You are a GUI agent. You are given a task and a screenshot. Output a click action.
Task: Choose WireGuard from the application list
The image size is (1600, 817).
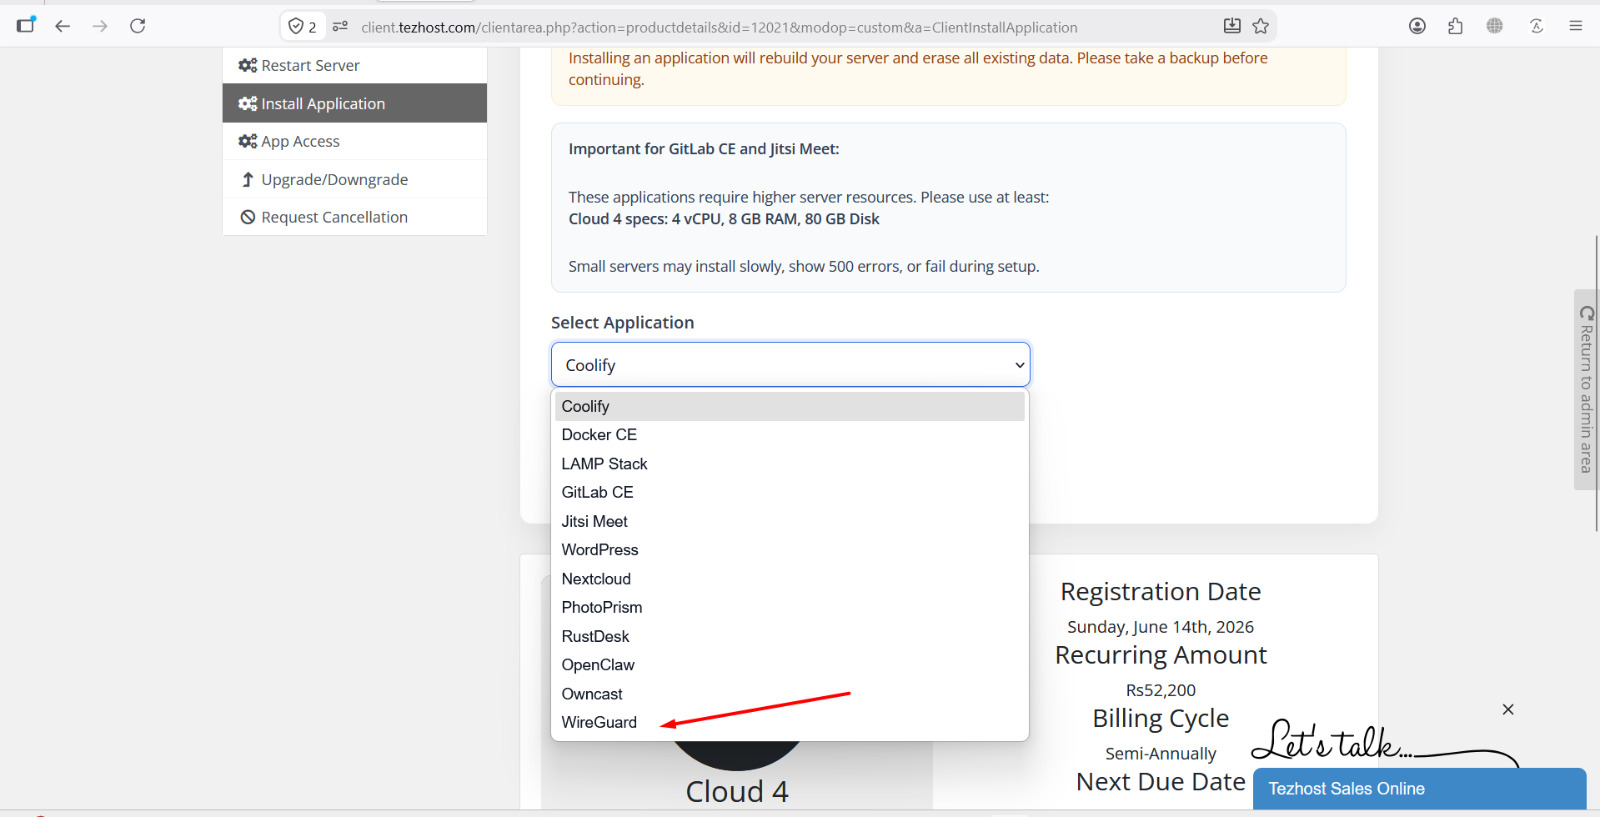point(790,722)
